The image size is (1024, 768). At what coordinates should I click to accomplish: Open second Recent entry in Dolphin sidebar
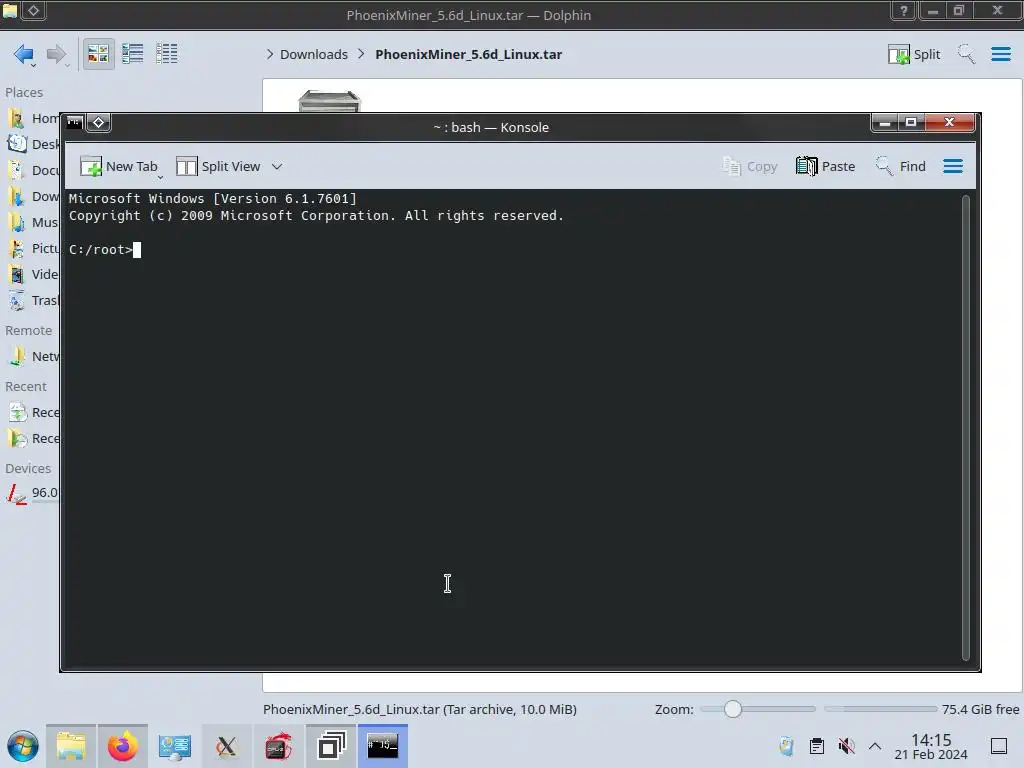point(33,439)
